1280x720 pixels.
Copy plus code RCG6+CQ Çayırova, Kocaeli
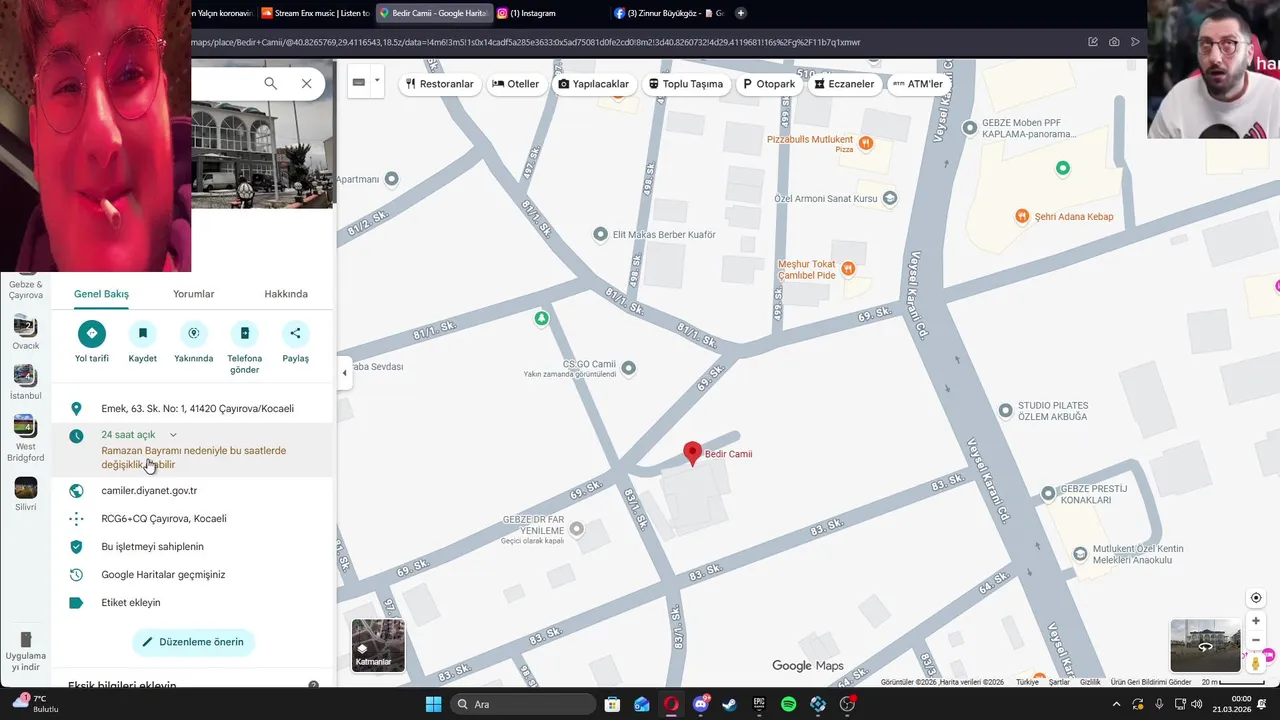click(164, 519)
